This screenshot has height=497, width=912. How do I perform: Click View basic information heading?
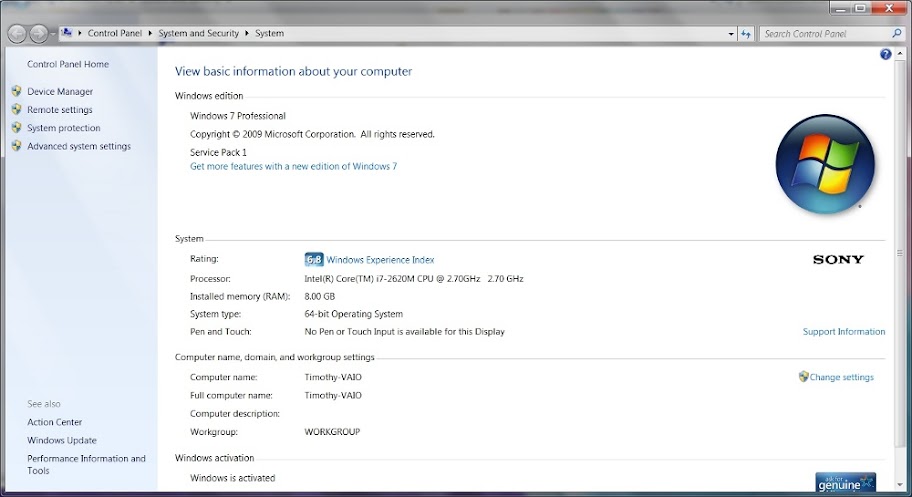pos(293,72)
